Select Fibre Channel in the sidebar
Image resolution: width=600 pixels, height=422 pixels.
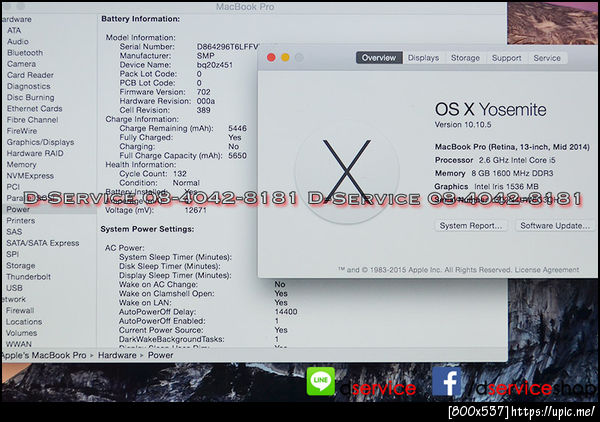pos(33,120)
